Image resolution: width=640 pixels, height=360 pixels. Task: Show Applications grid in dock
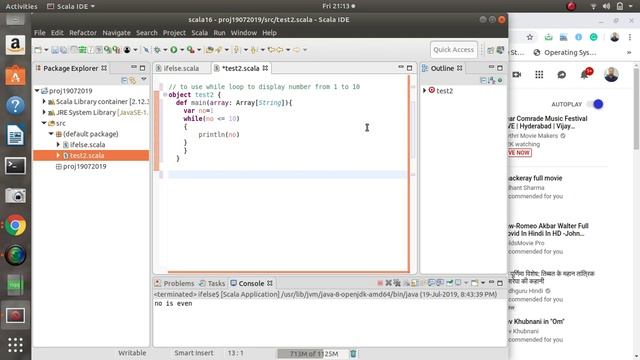click(x=15, y=345)
